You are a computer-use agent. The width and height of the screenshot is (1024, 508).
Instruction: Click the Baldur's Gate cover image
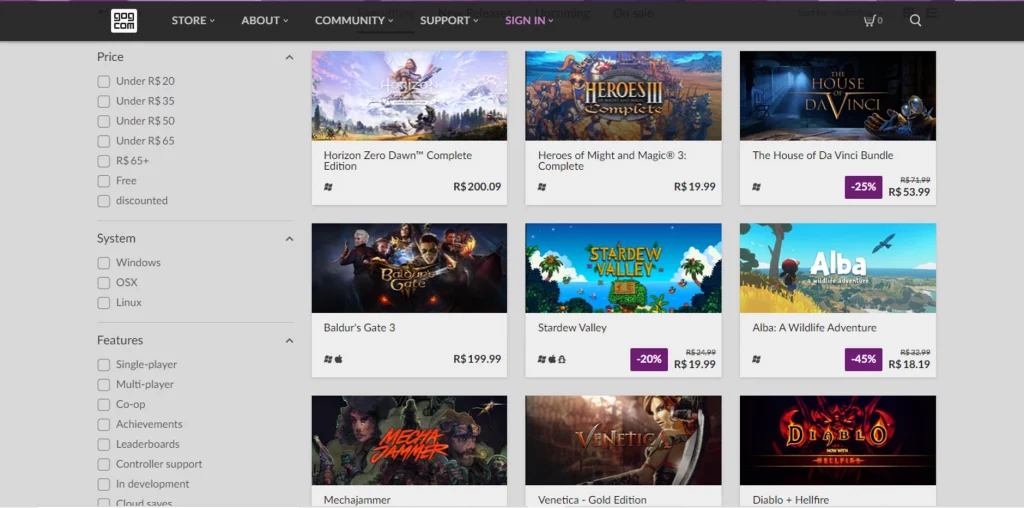[x=409, y=268]
